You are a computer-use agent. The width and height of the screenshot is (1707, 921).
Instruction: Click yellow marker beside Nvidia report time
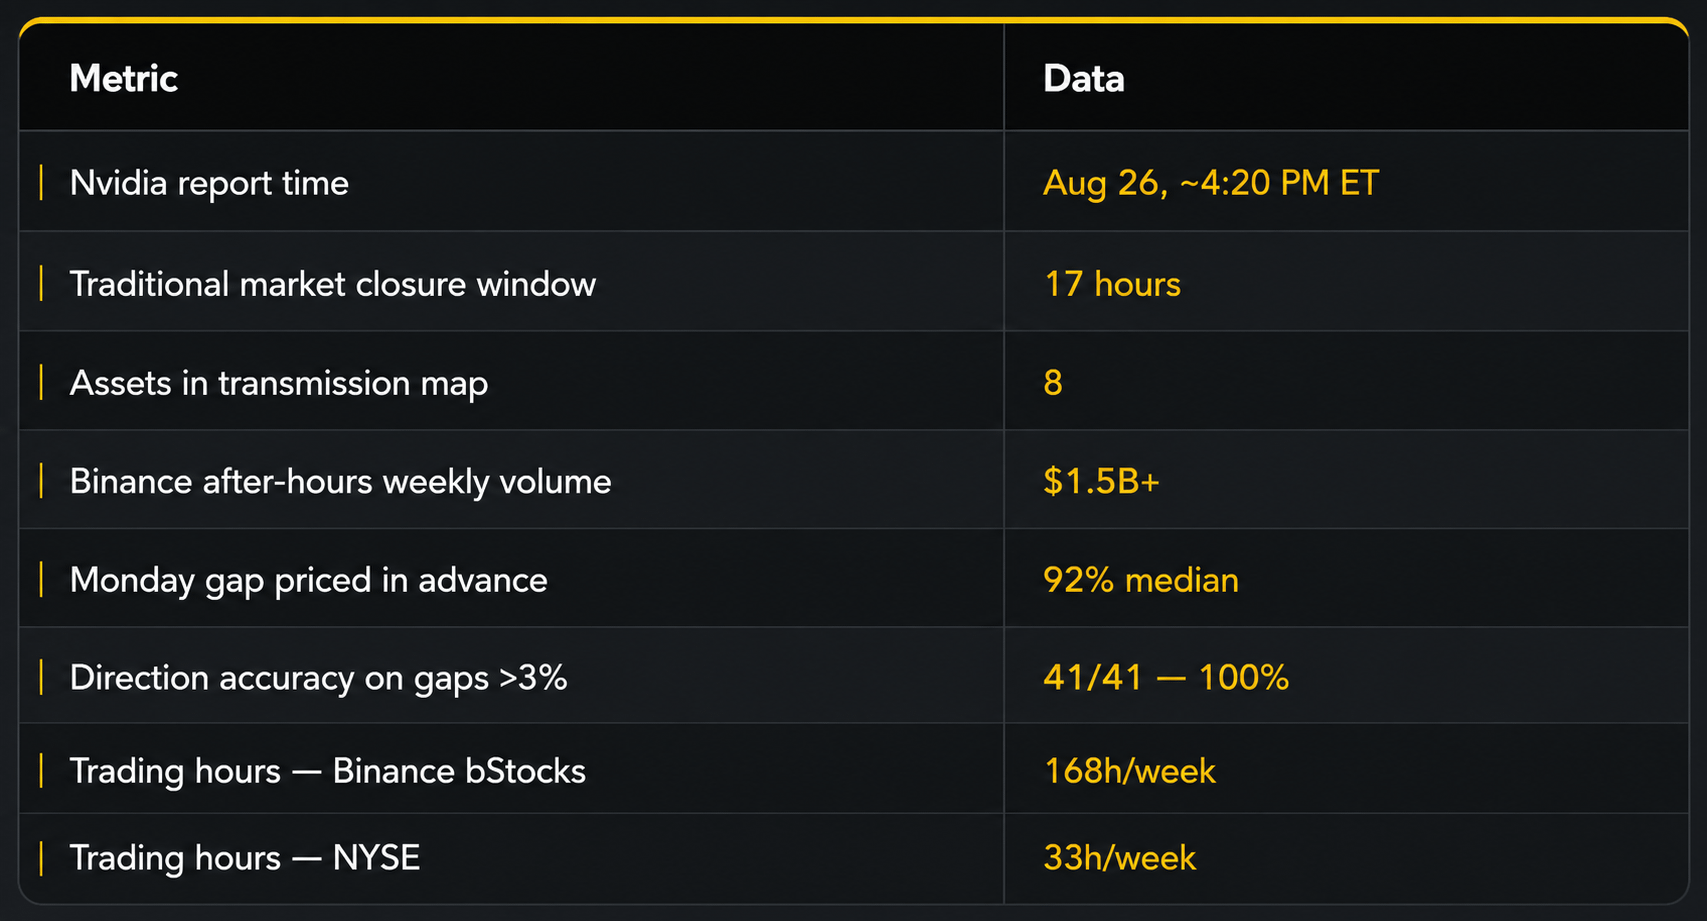[41, 183]
